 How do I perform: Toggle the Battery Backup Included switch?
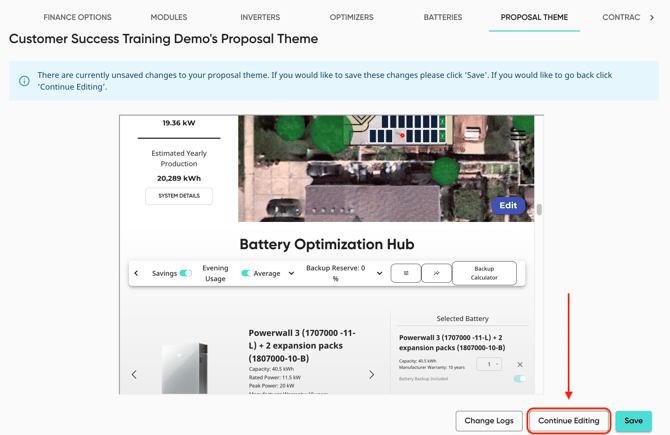520,379
